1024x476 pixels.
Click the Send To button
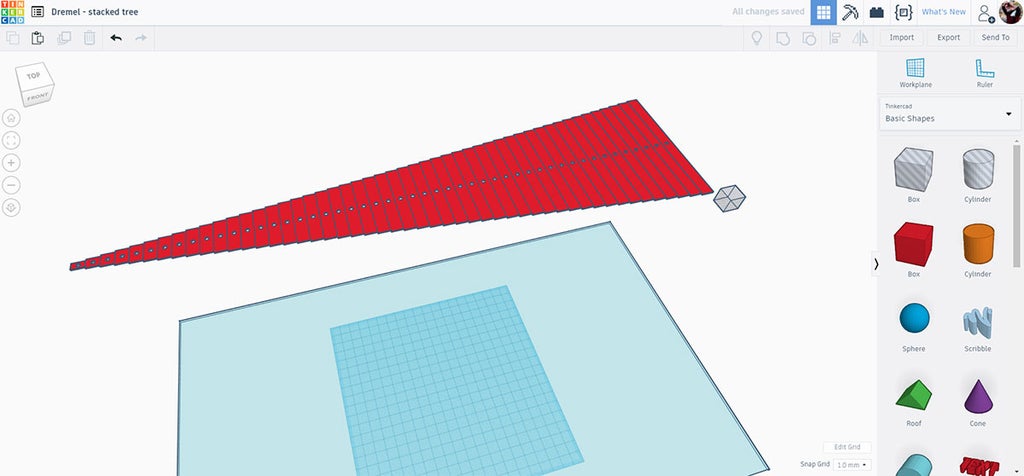[x=995, y=38]
